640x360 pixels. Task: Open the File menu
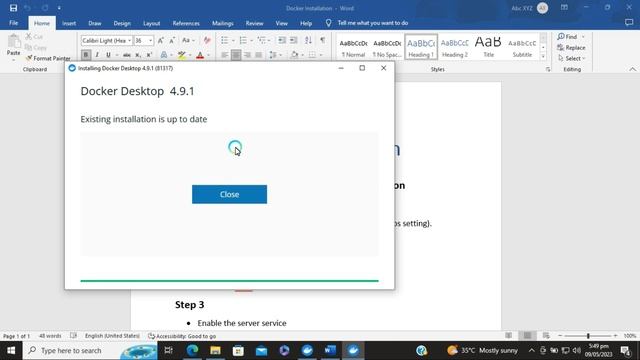click(13, 23)
